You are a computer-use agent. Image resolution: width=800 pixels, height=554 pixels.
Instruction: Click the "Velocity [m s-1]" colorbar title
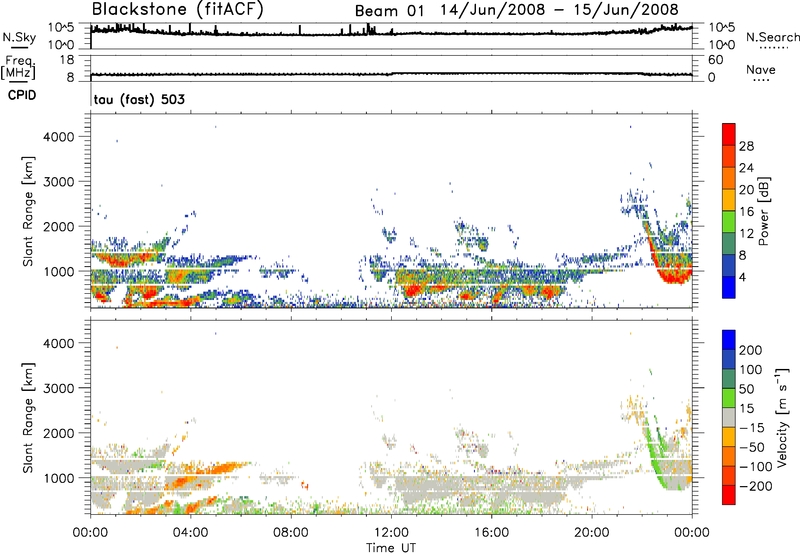pyautogui.click(x=783, y=418)
